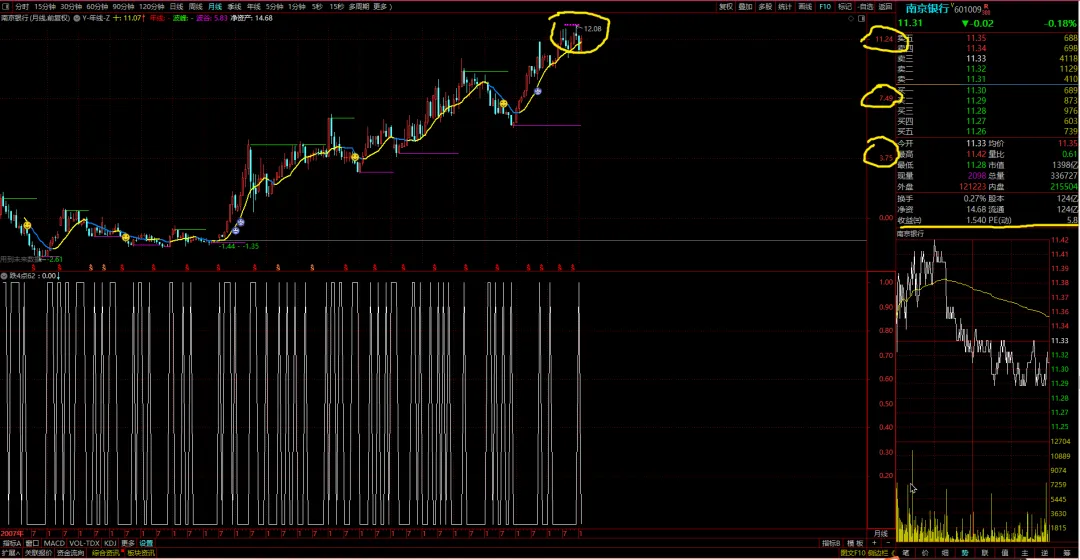
Task: Select the 筹 chip distribution tab
Action: (x=1066, y=553)
